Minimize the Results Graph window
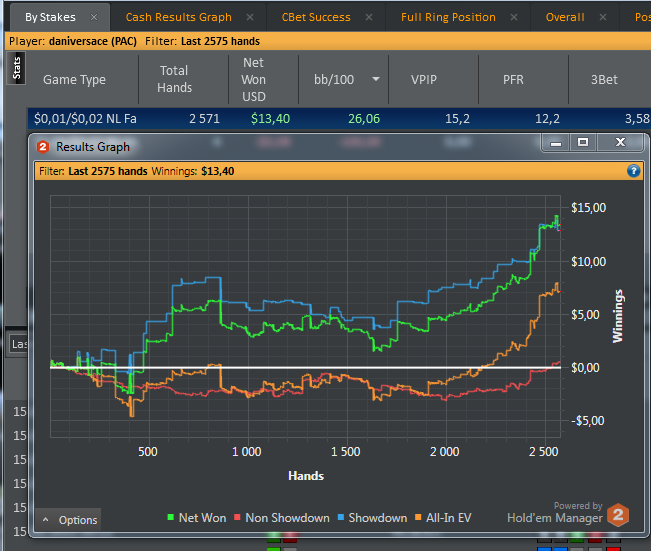 (556, 143)
